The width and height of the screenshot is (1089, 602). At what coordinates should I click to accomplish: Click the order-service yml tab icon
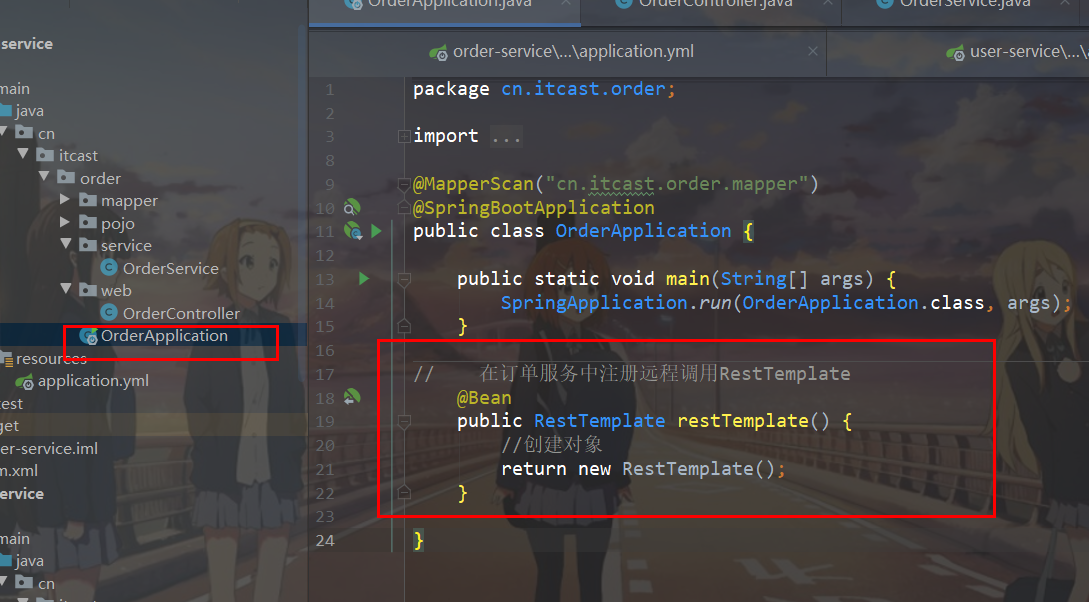point(438,52)
